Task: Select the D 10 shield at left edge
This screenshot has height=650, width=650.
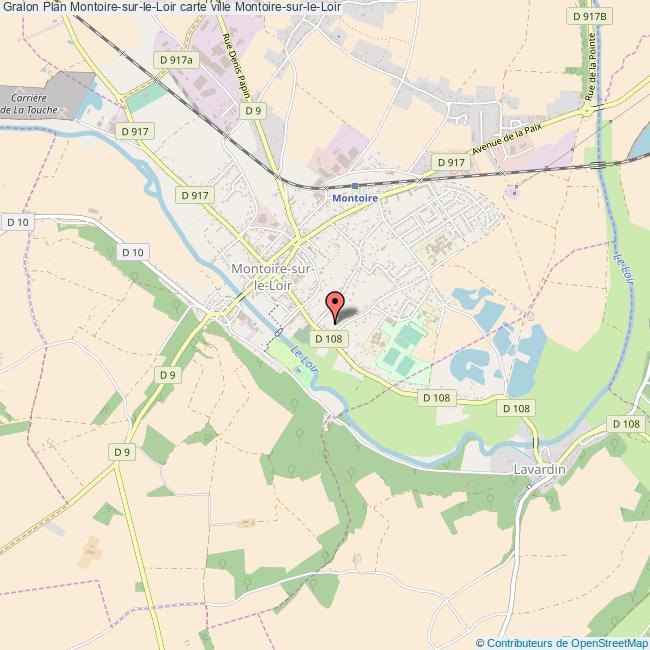Action: coord(18,222)
